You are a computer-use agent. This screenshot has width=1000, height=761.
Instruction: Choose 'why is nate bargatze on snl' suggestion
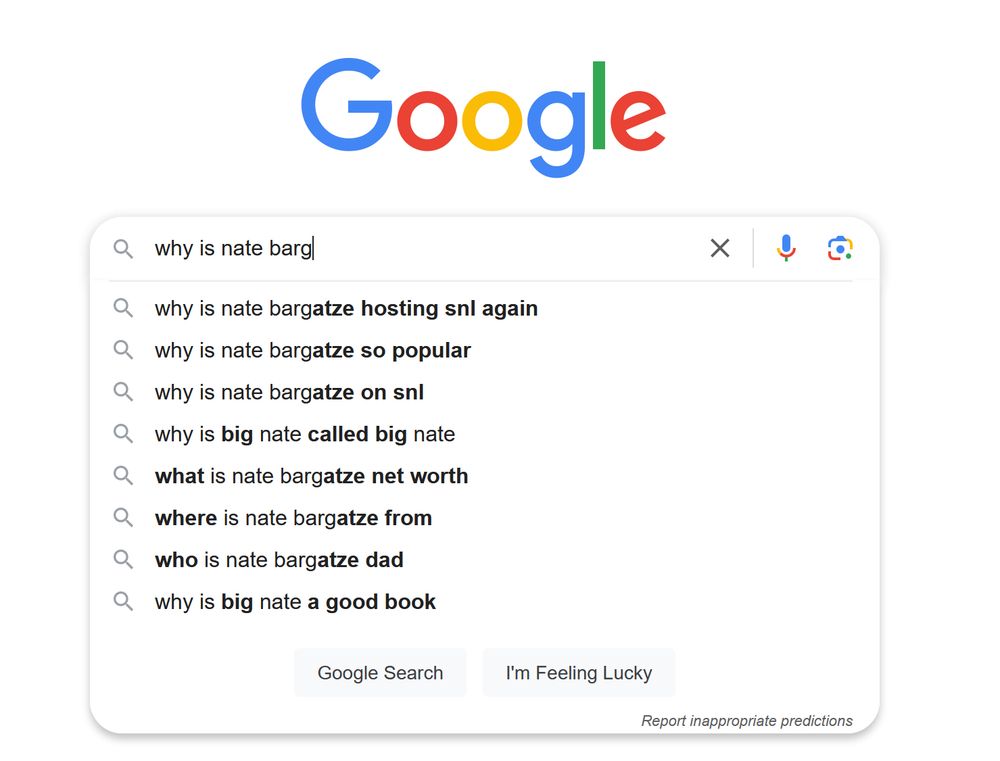pos(289,392)
